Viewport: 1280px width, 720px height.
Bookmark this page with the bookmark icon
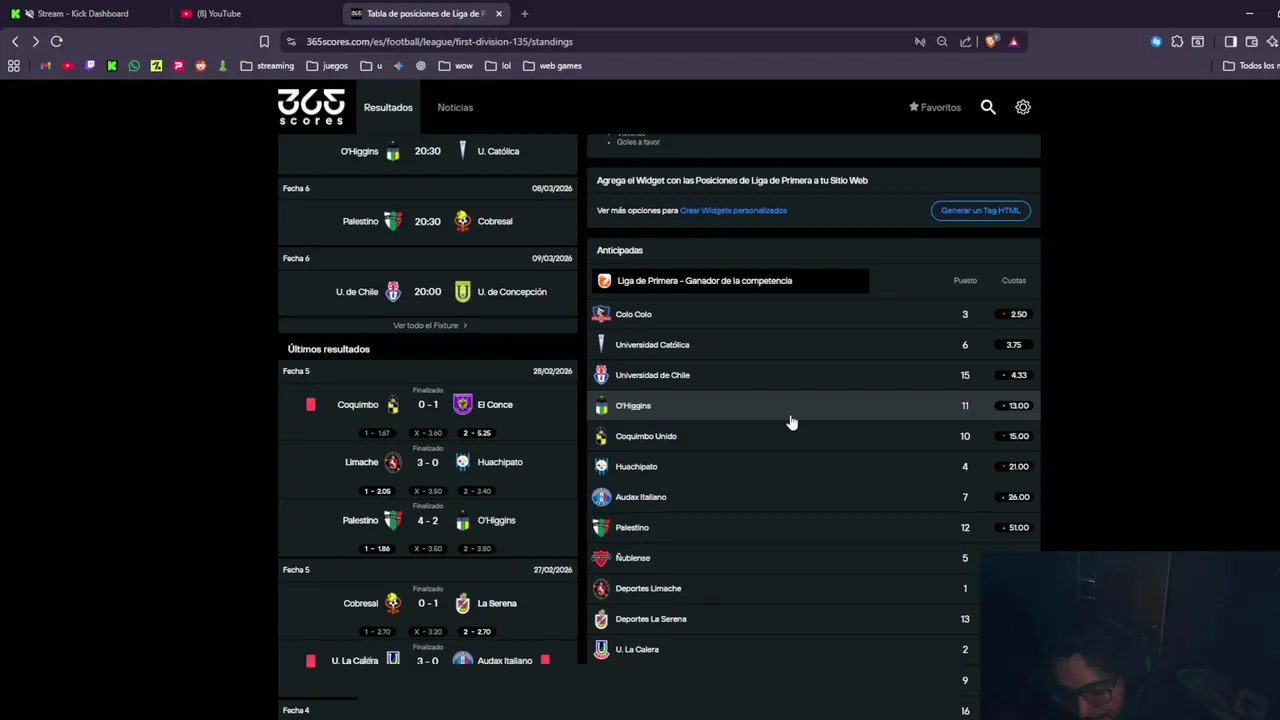264,41
